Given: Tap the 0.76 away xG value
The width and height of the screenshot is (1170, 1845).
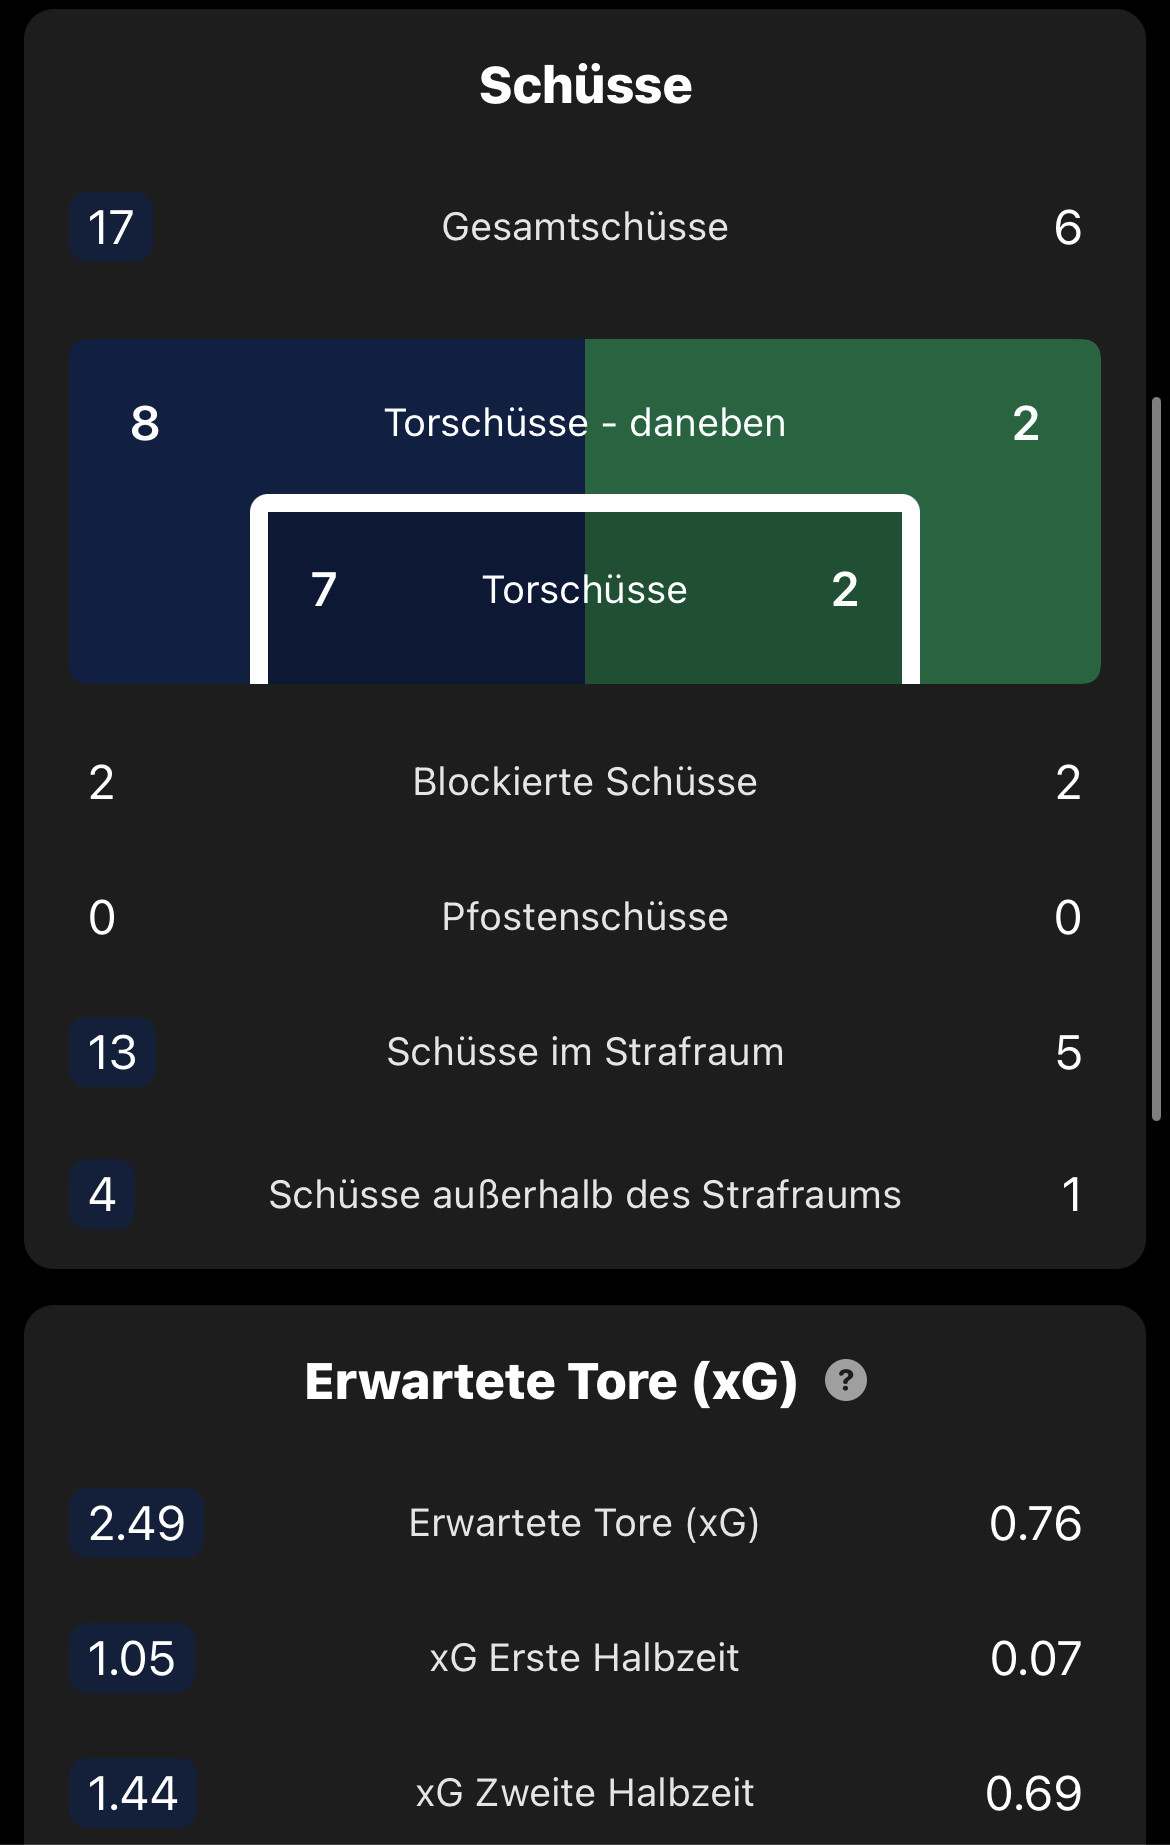Looking at the screenshot, I should coord(1035,1523).
